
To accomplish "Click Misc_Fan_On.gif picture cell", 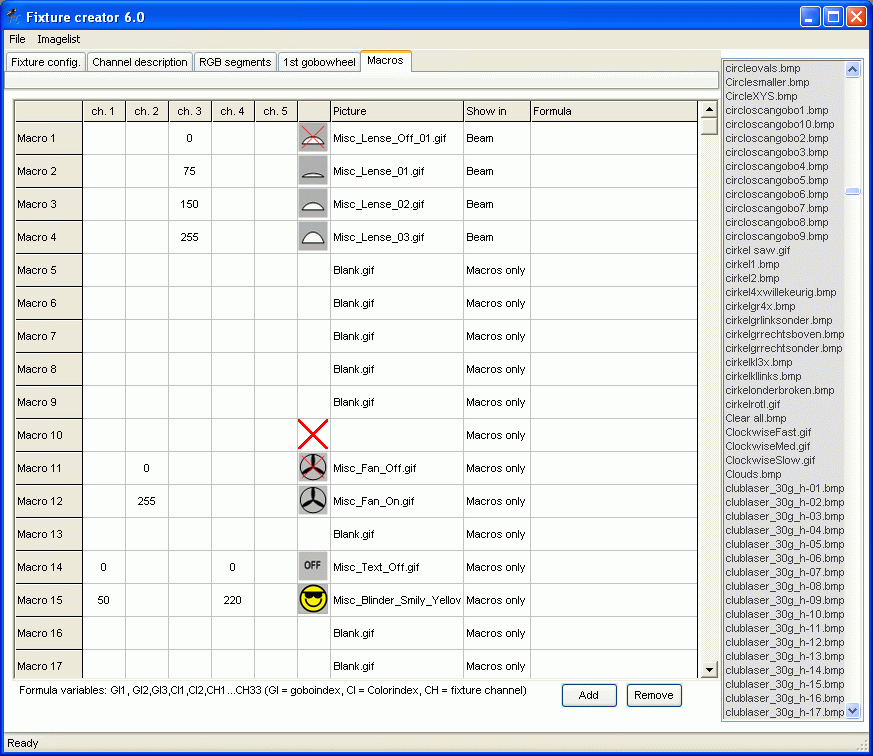I will tap(396, 500).
